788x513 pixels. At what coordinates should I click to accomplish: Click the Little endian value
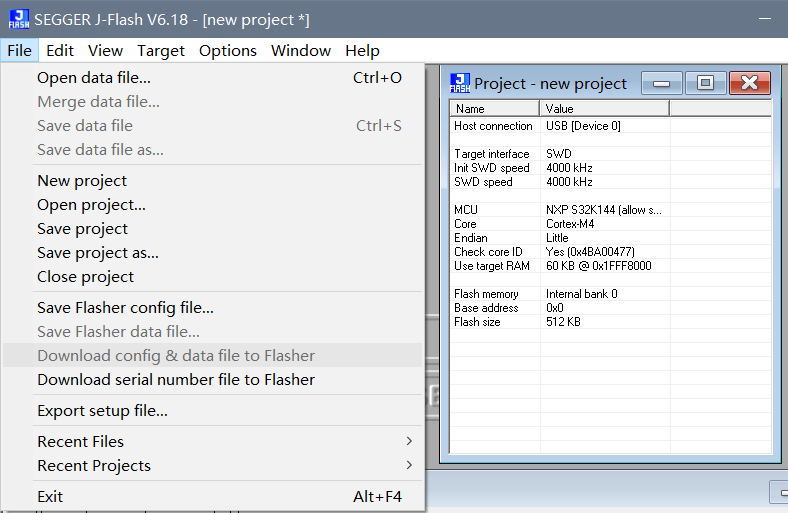(557, 238)
